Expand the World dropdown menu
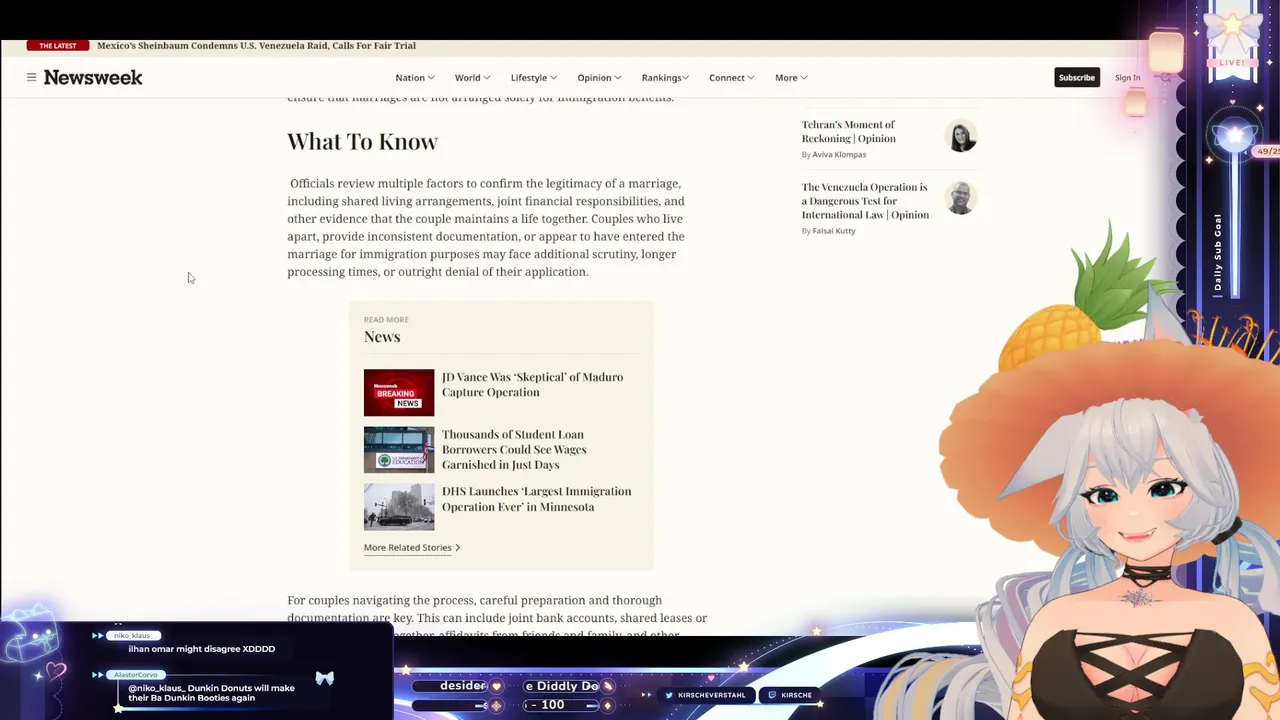The height and width of the screenshot is (720, 1280). pyautogui.click(x=472, y=77)
